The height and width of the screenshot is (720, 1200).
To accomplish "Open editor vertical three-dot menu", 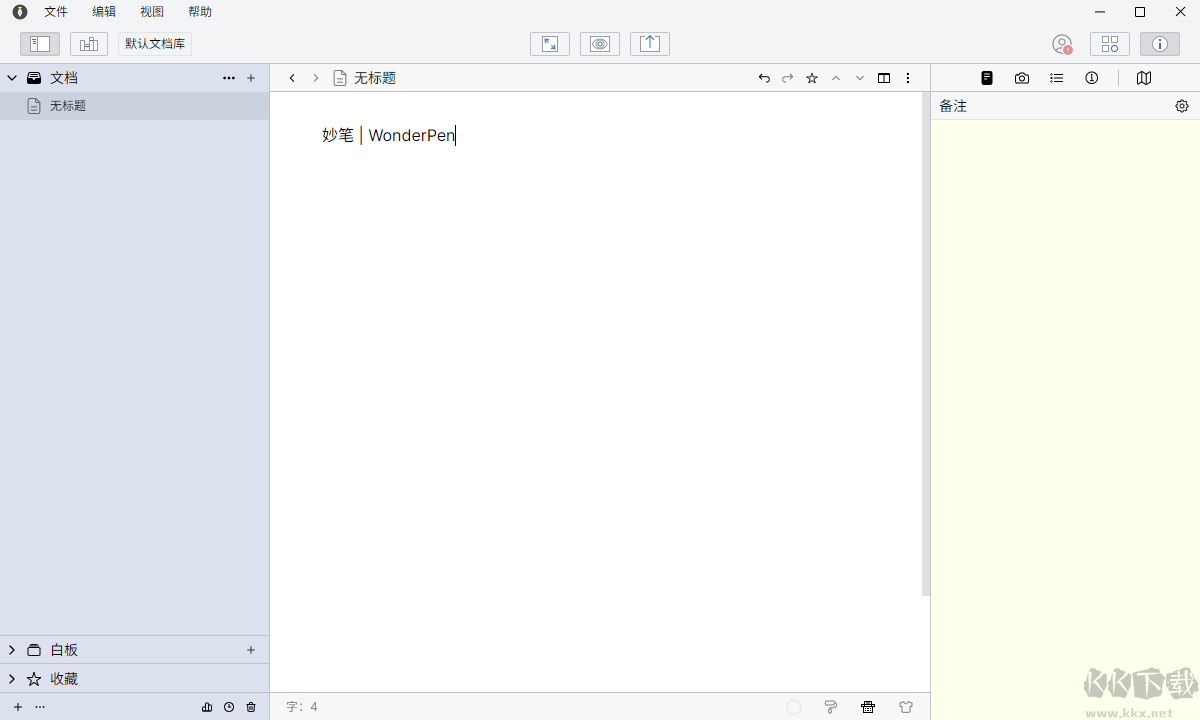I will (908, 78).
